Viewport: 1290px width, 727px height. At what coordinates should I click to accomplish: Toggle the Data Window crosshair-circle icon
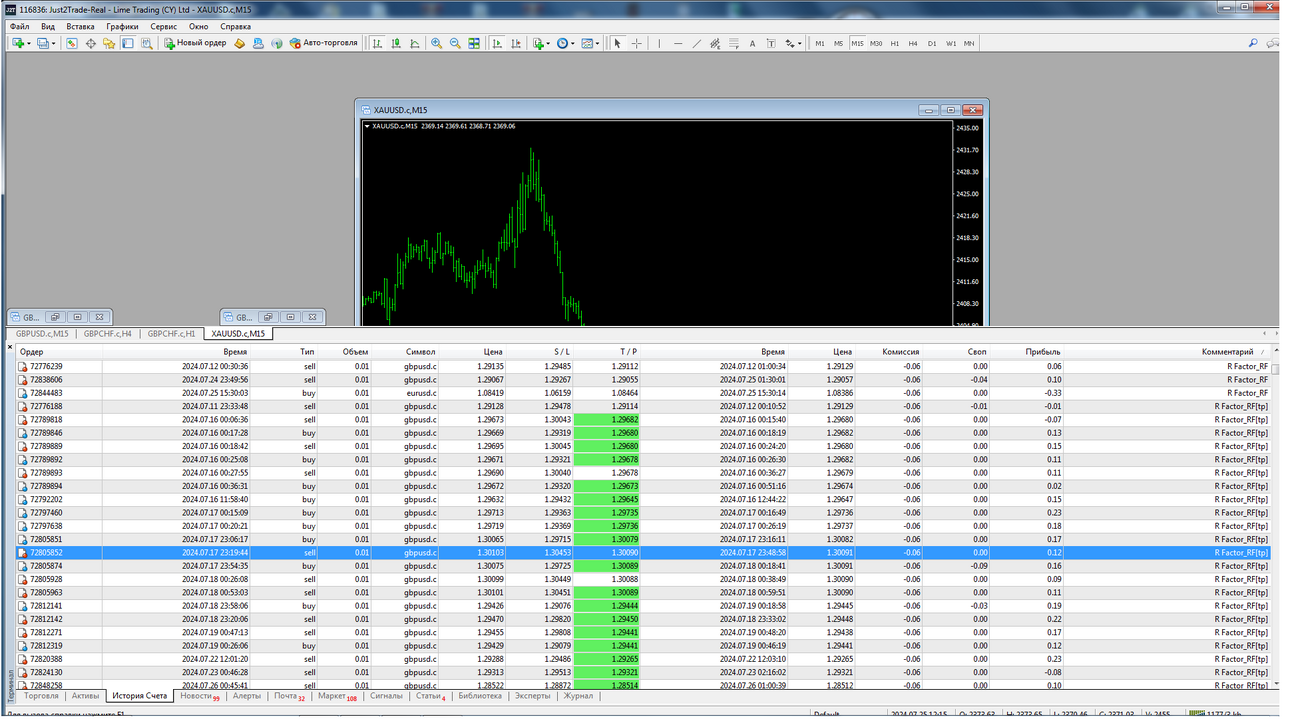point(91,43)
